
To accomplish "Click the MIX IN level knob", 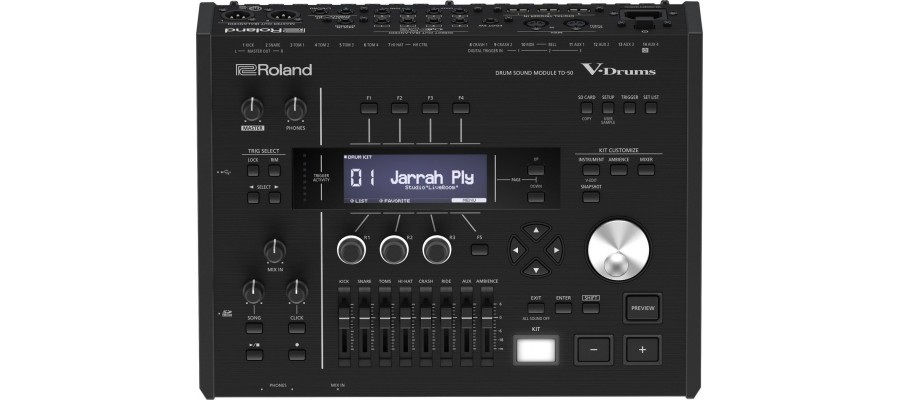I will click(275, 251).
